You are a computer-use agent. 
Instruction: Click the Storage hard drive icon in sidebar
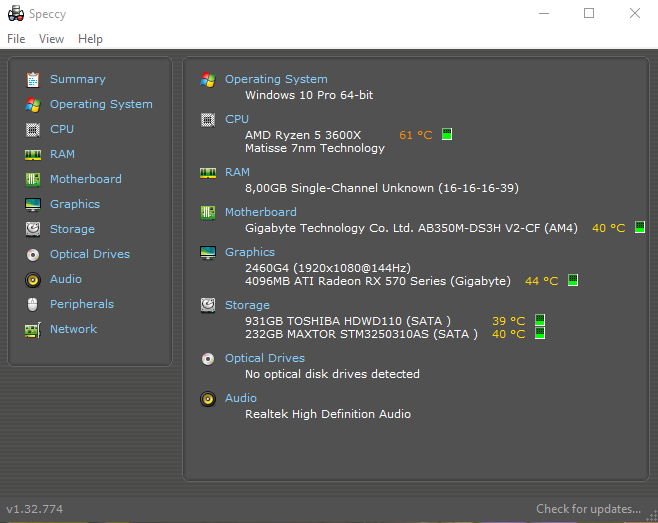[33, 230]
